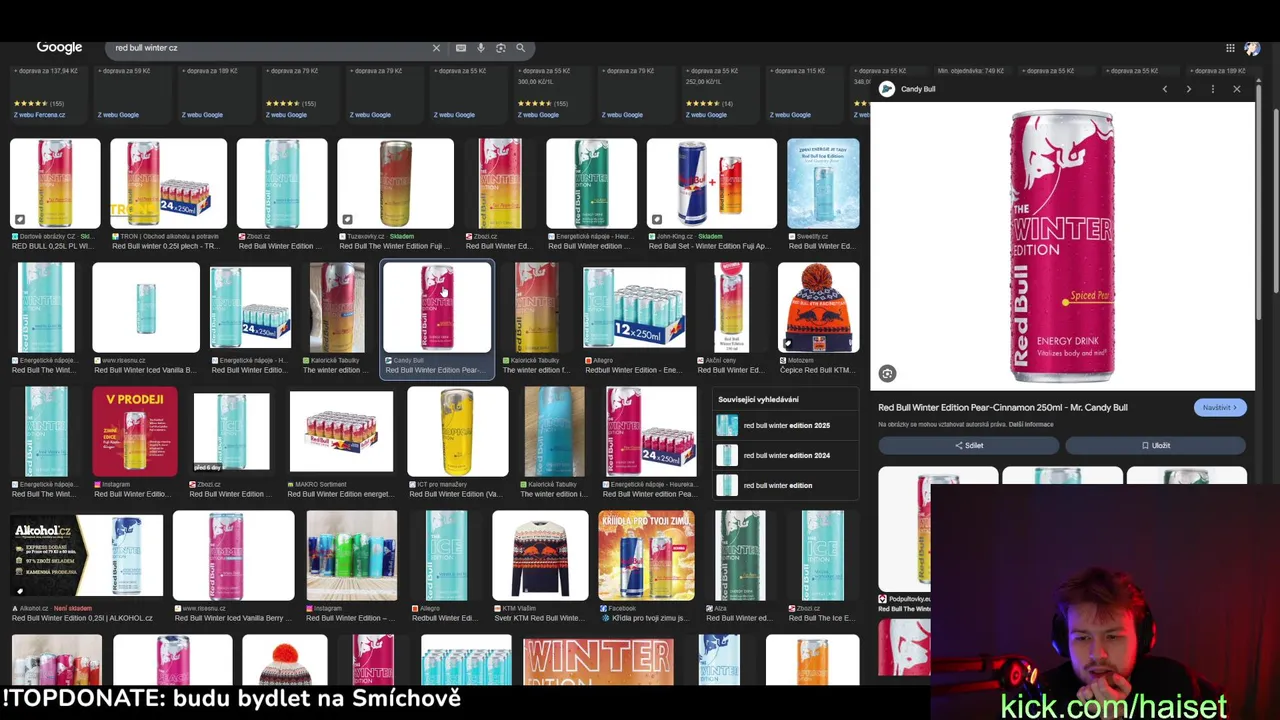Click the Sdílet share button
1280x720 pixels.
968,445
